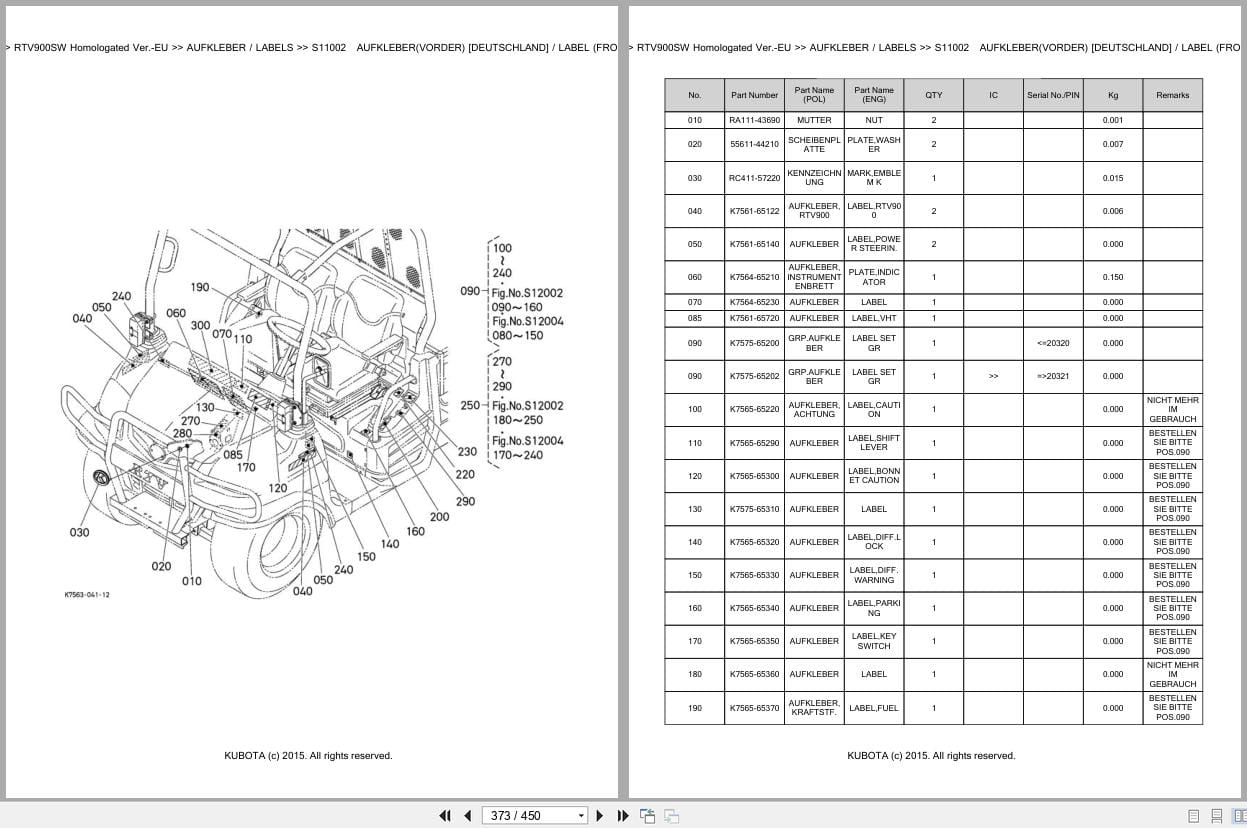1247x828 pixels.
Task: Select two-page facing view
Action: click(x=1238, y=816)
